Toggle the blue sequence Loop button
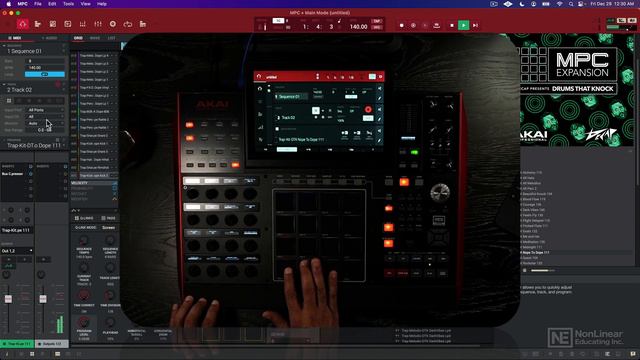The width and height of the screenshot is (640, 360). [45, 74]
